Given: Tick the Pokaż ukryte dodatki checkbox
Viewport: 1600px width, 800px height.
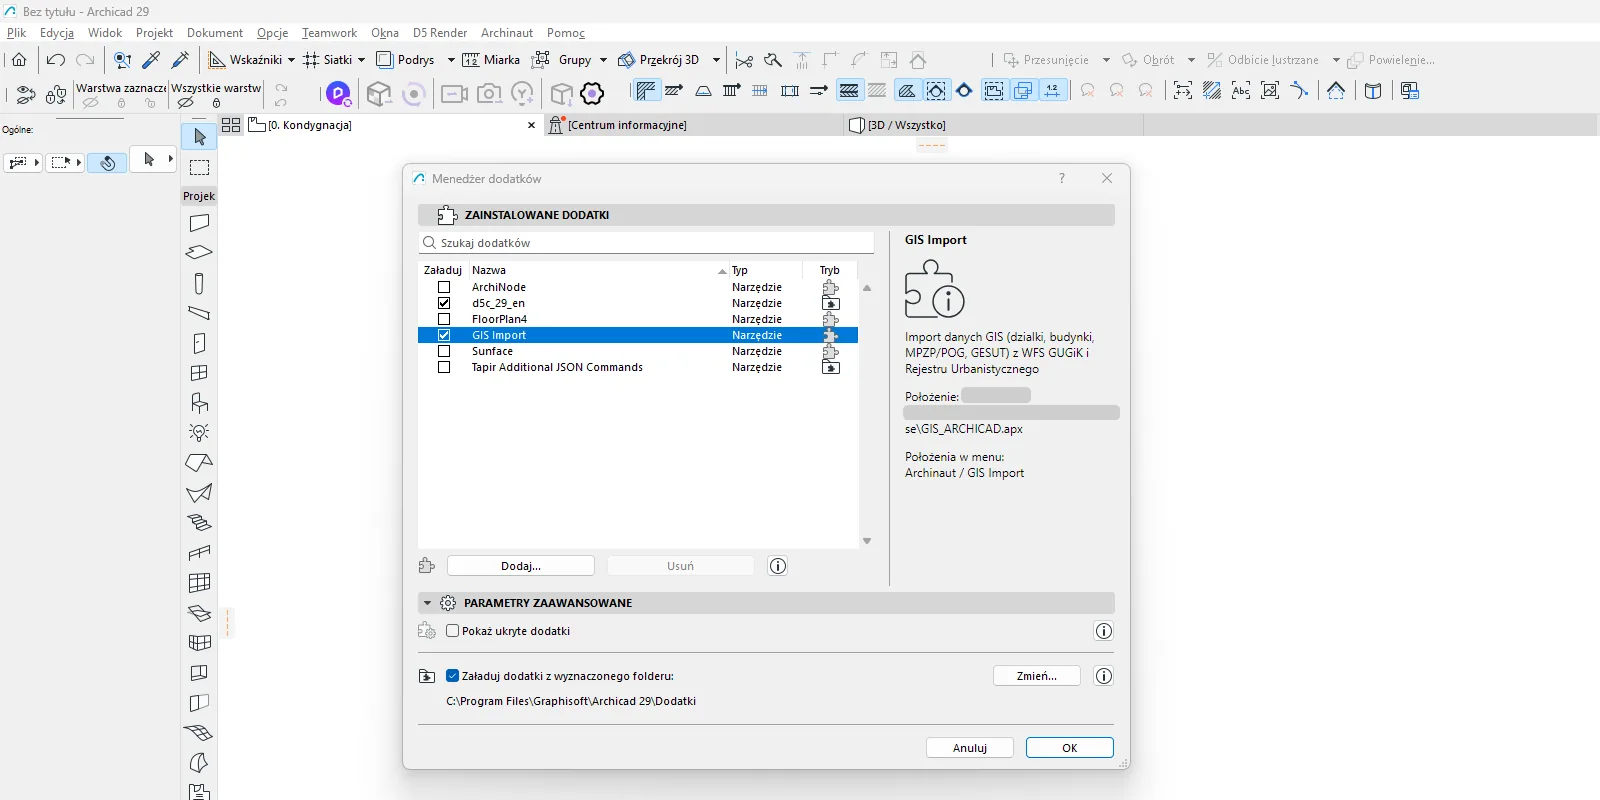Looking at the screenshot, I should 453,631.
